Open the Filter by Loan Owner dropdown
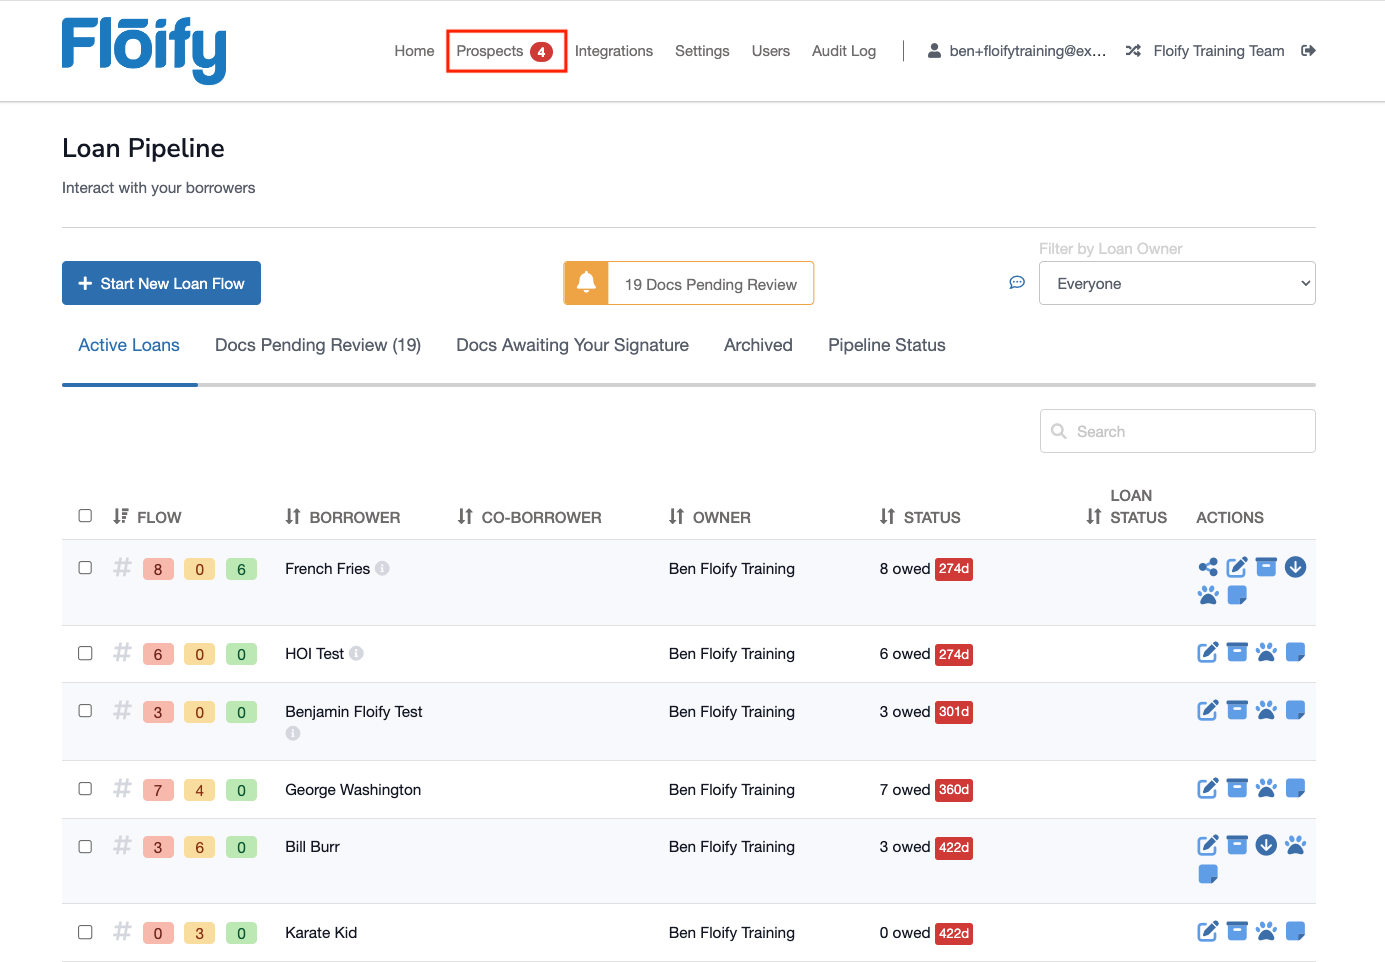 1176,283
